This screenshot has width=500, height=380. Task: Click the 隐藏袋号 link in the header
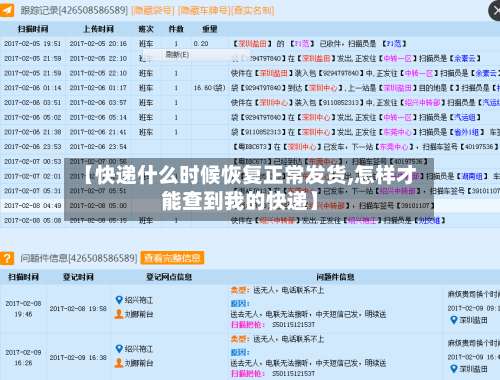(153, 10)
